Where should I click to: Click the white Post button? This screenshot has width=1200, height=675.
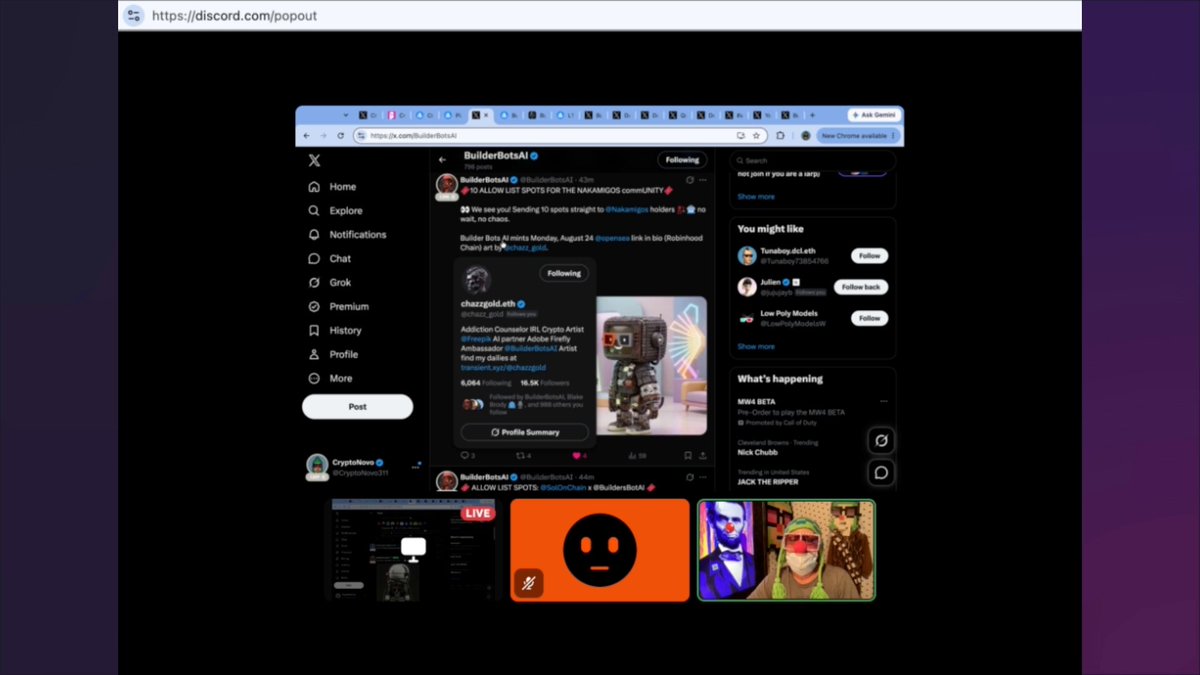357,407
